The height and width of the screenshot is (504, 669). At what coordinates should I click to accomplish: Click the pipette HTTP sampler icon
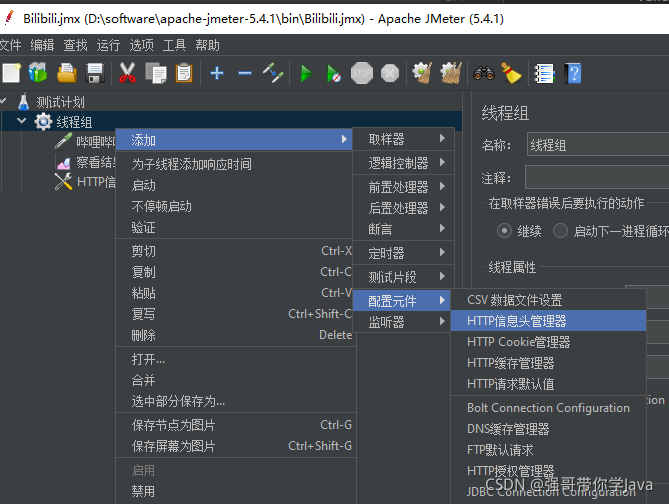pyautogui.click(x=63, y=141)
